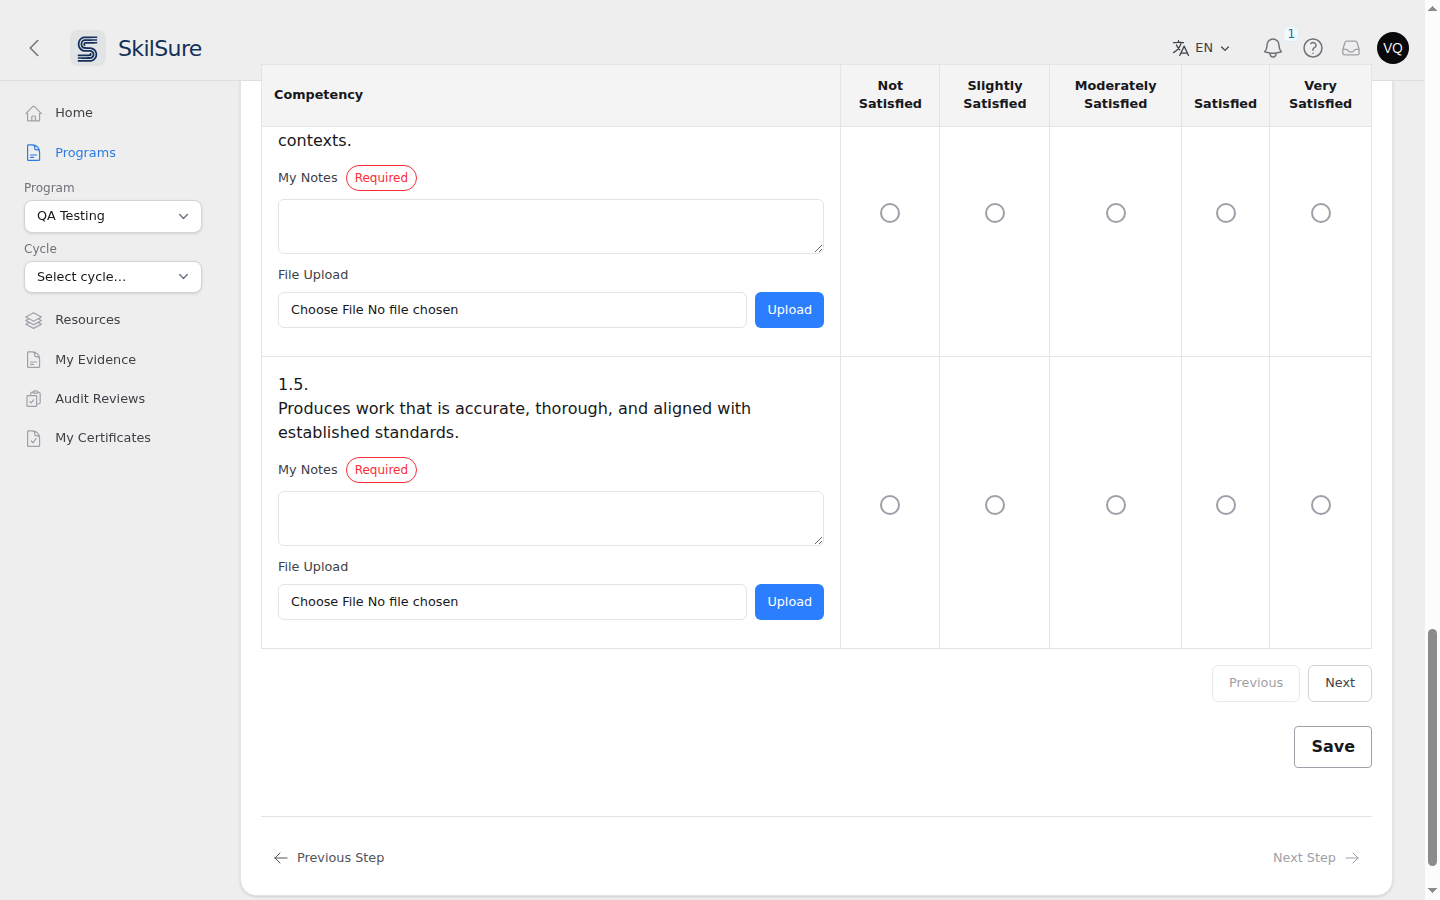The height and width of the screenshot is (900, 1440).
Task: Click the My Certificates icon
Action: (34, 438)
